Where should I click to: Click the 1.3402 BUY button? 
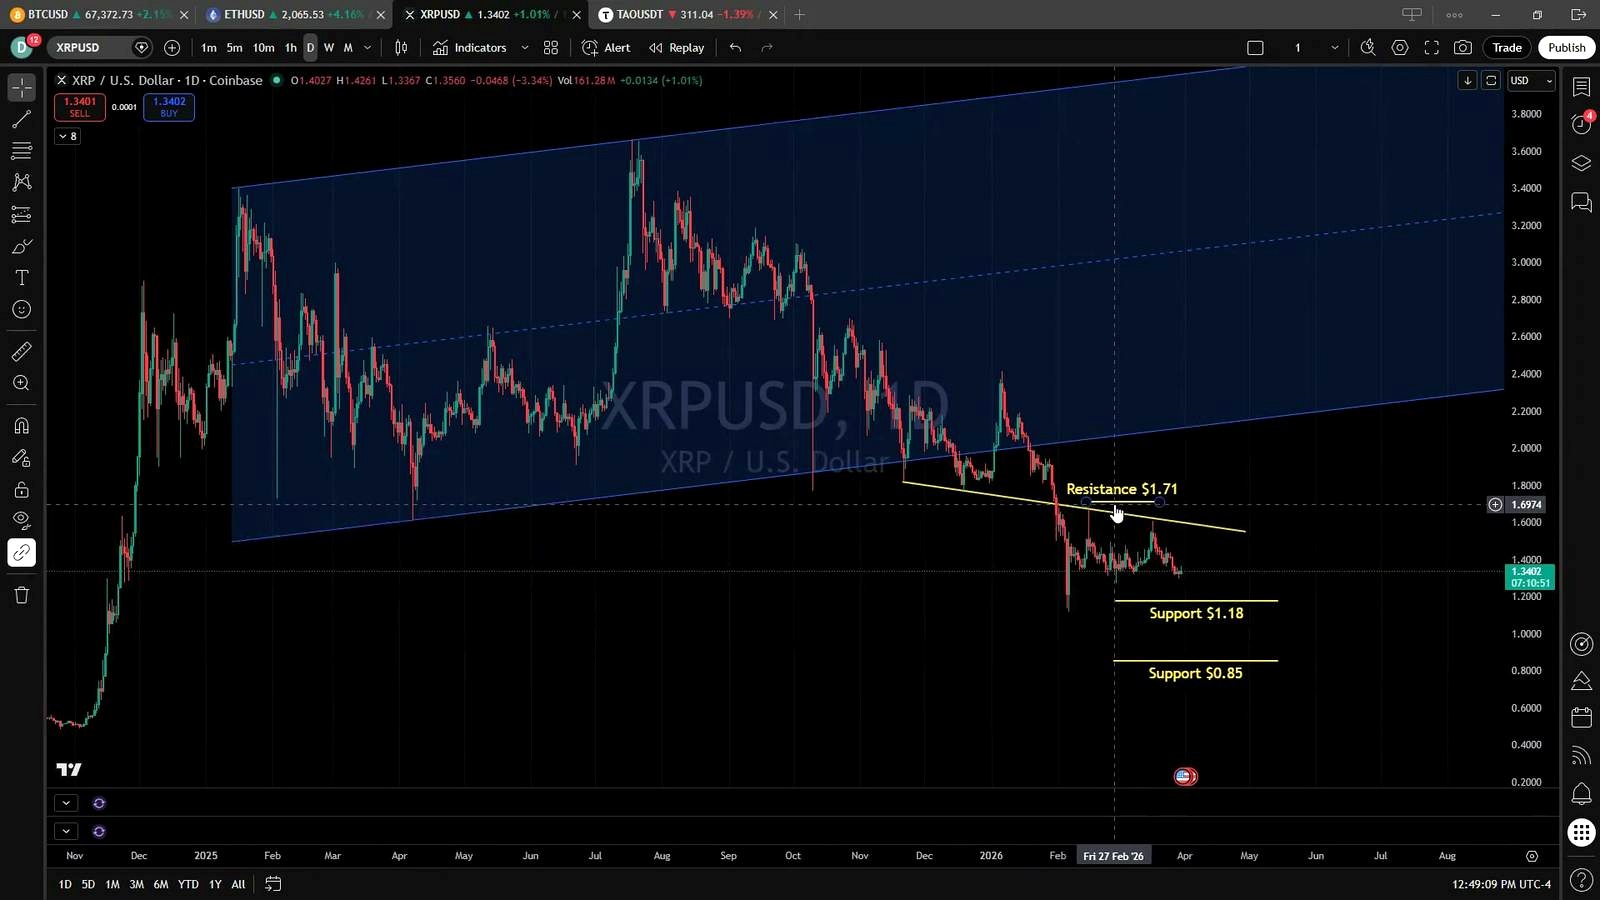coord(169,107)
